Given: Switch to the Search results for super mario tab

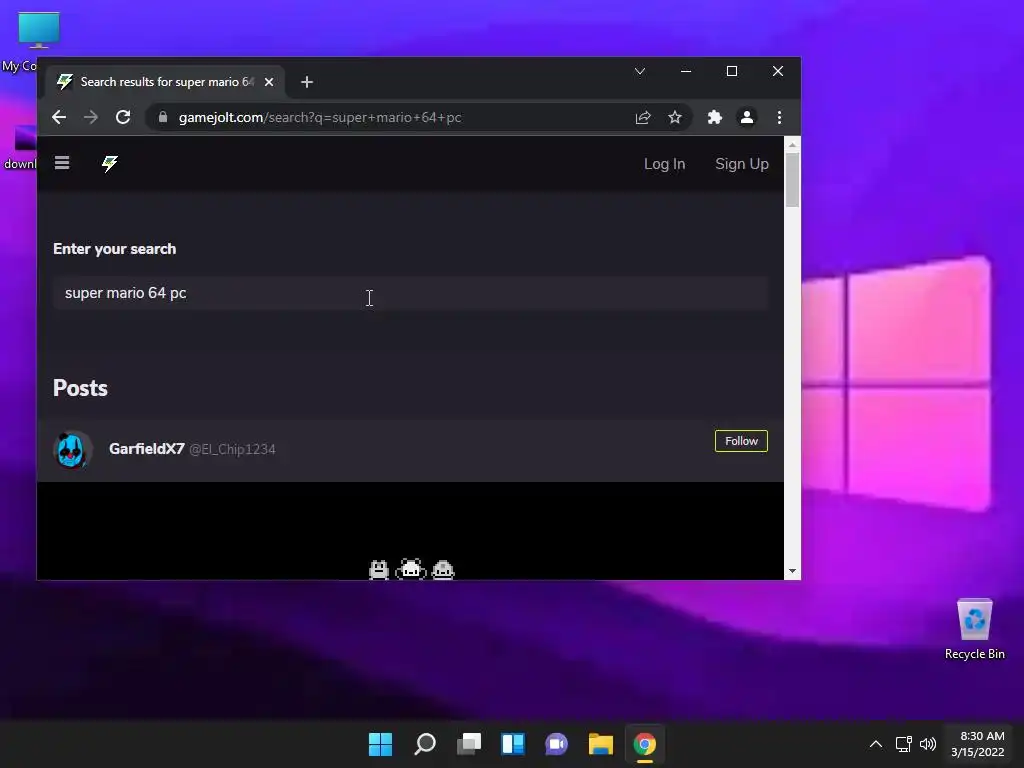Looking at the screenshot, I should pos(165,82).
